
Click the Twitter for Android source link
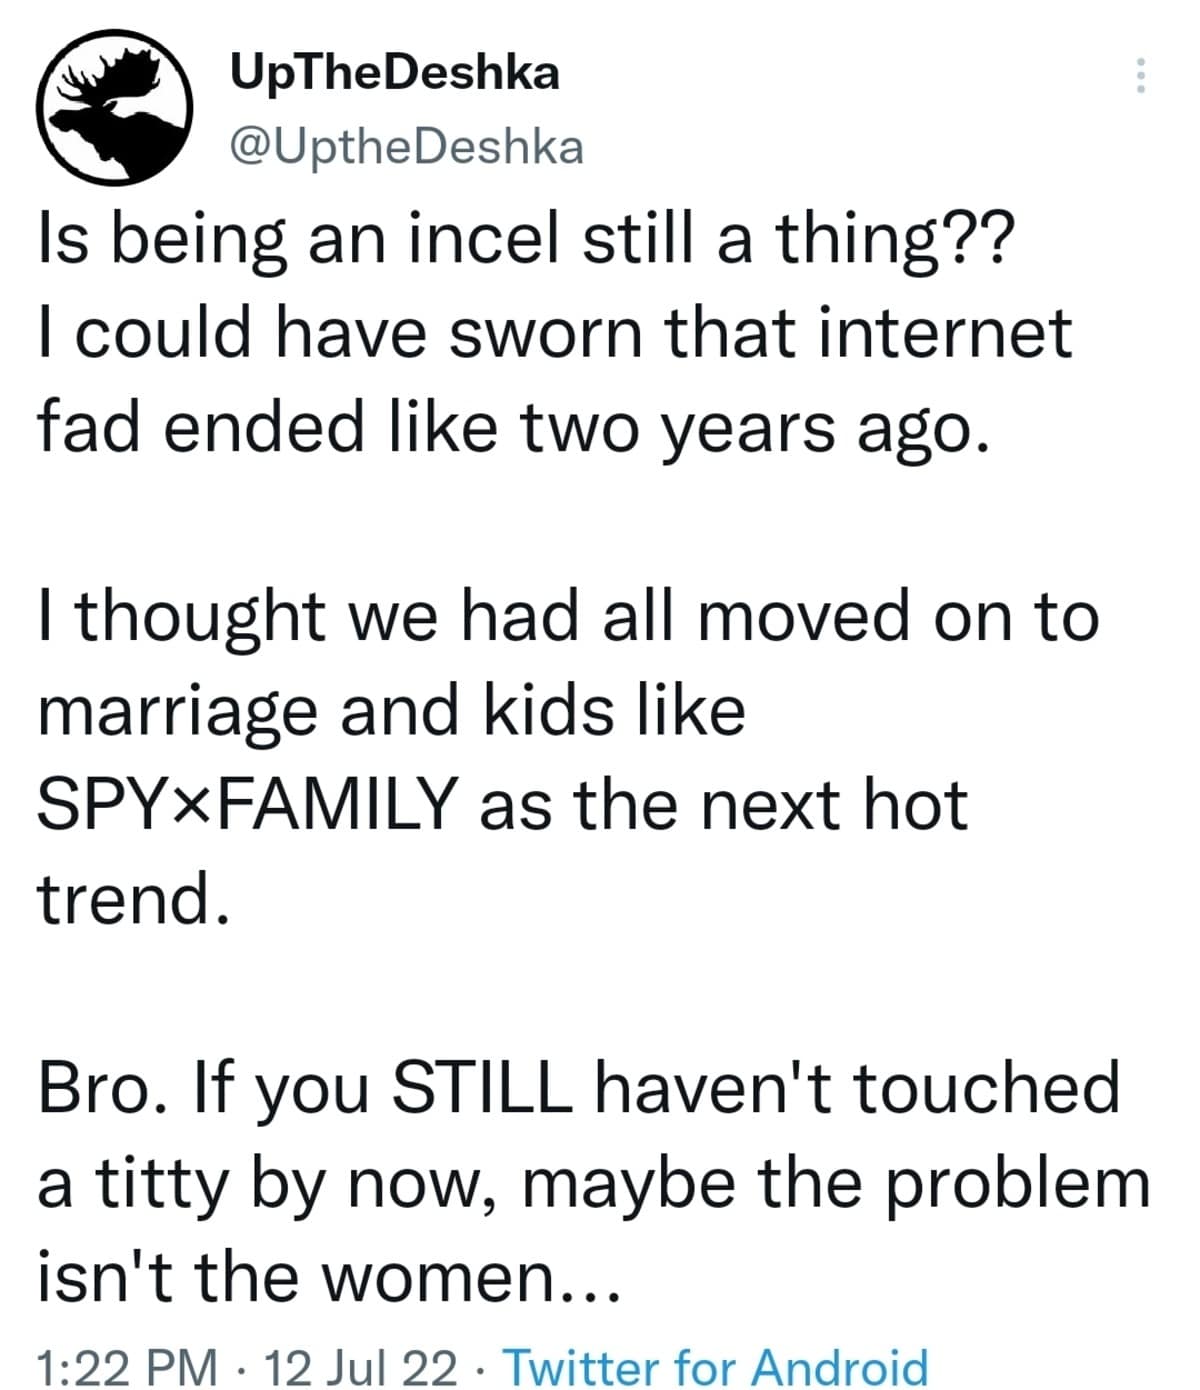point(715,1366)
